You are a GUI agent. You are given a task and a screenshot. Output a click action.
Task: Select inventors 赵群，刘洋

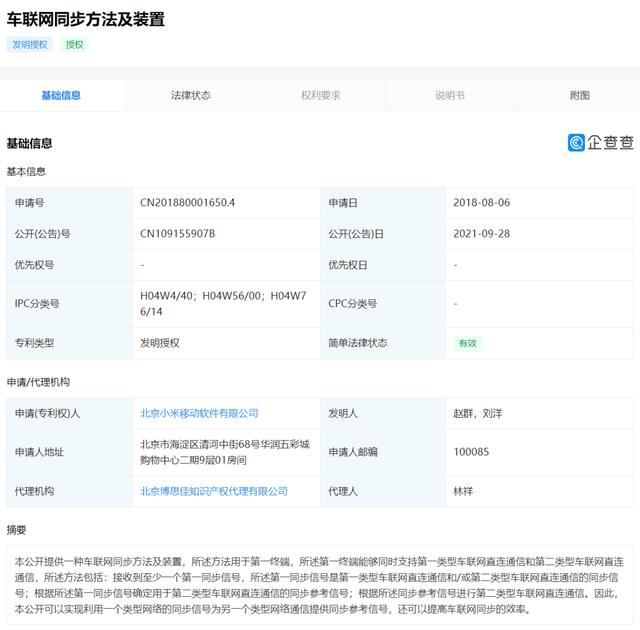478,413
